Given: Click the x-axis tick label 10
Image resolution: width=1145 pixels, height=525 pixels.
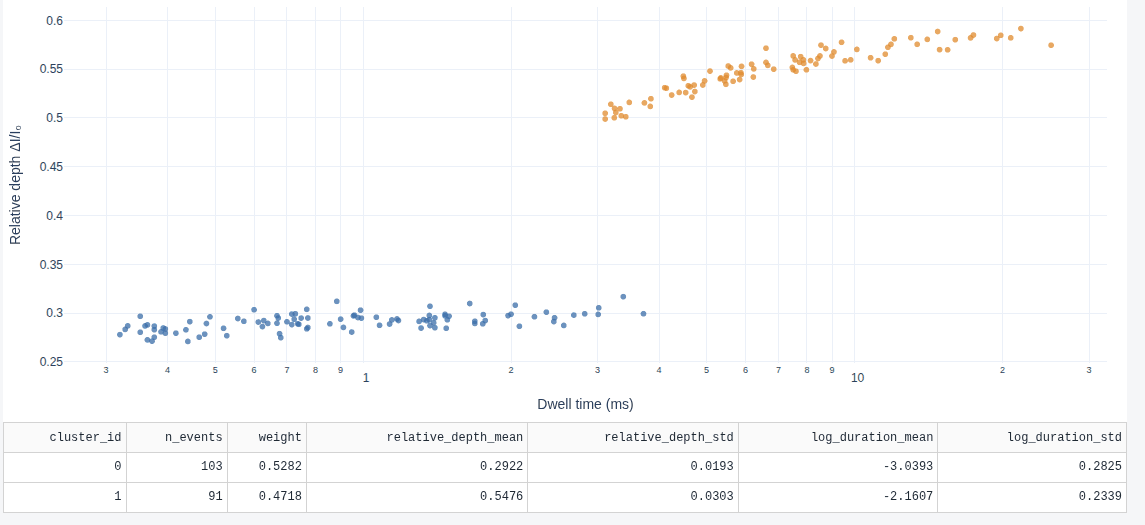Looking at the screenshot, I should (x=857, y=378).
